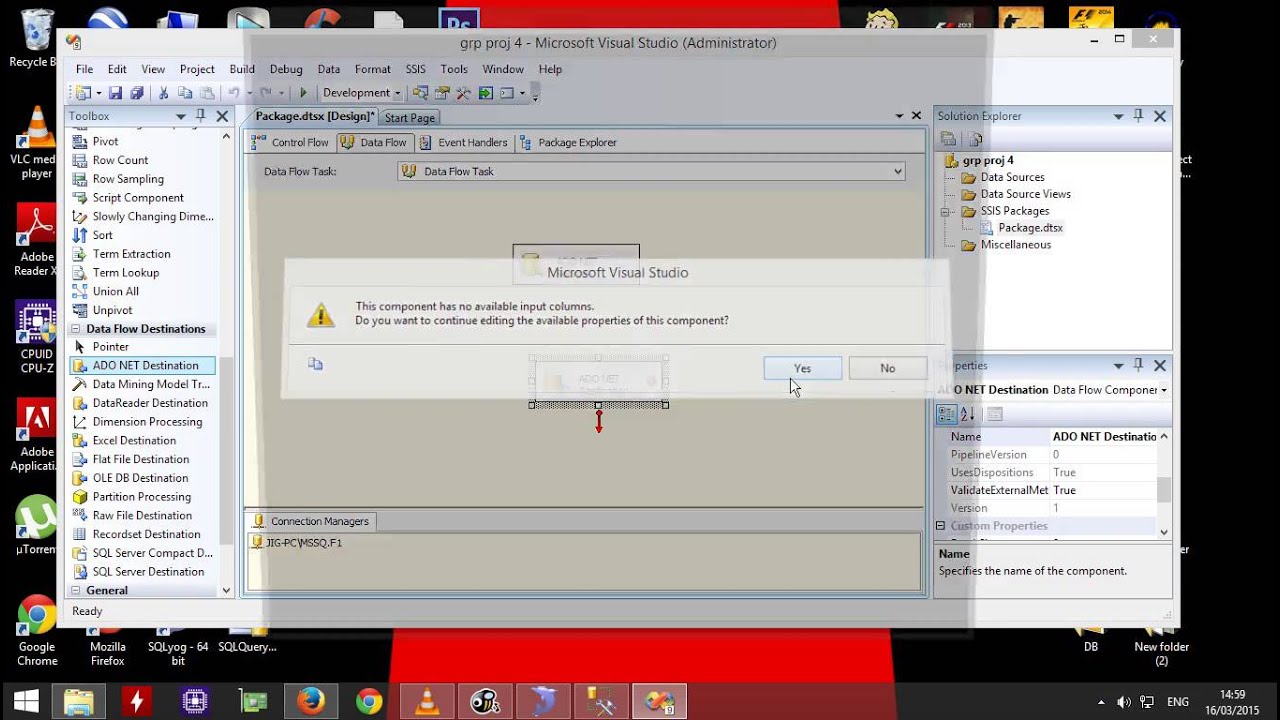
Task: Click the Toolbox scrollbar down arrow
Action: click(226, 591)
